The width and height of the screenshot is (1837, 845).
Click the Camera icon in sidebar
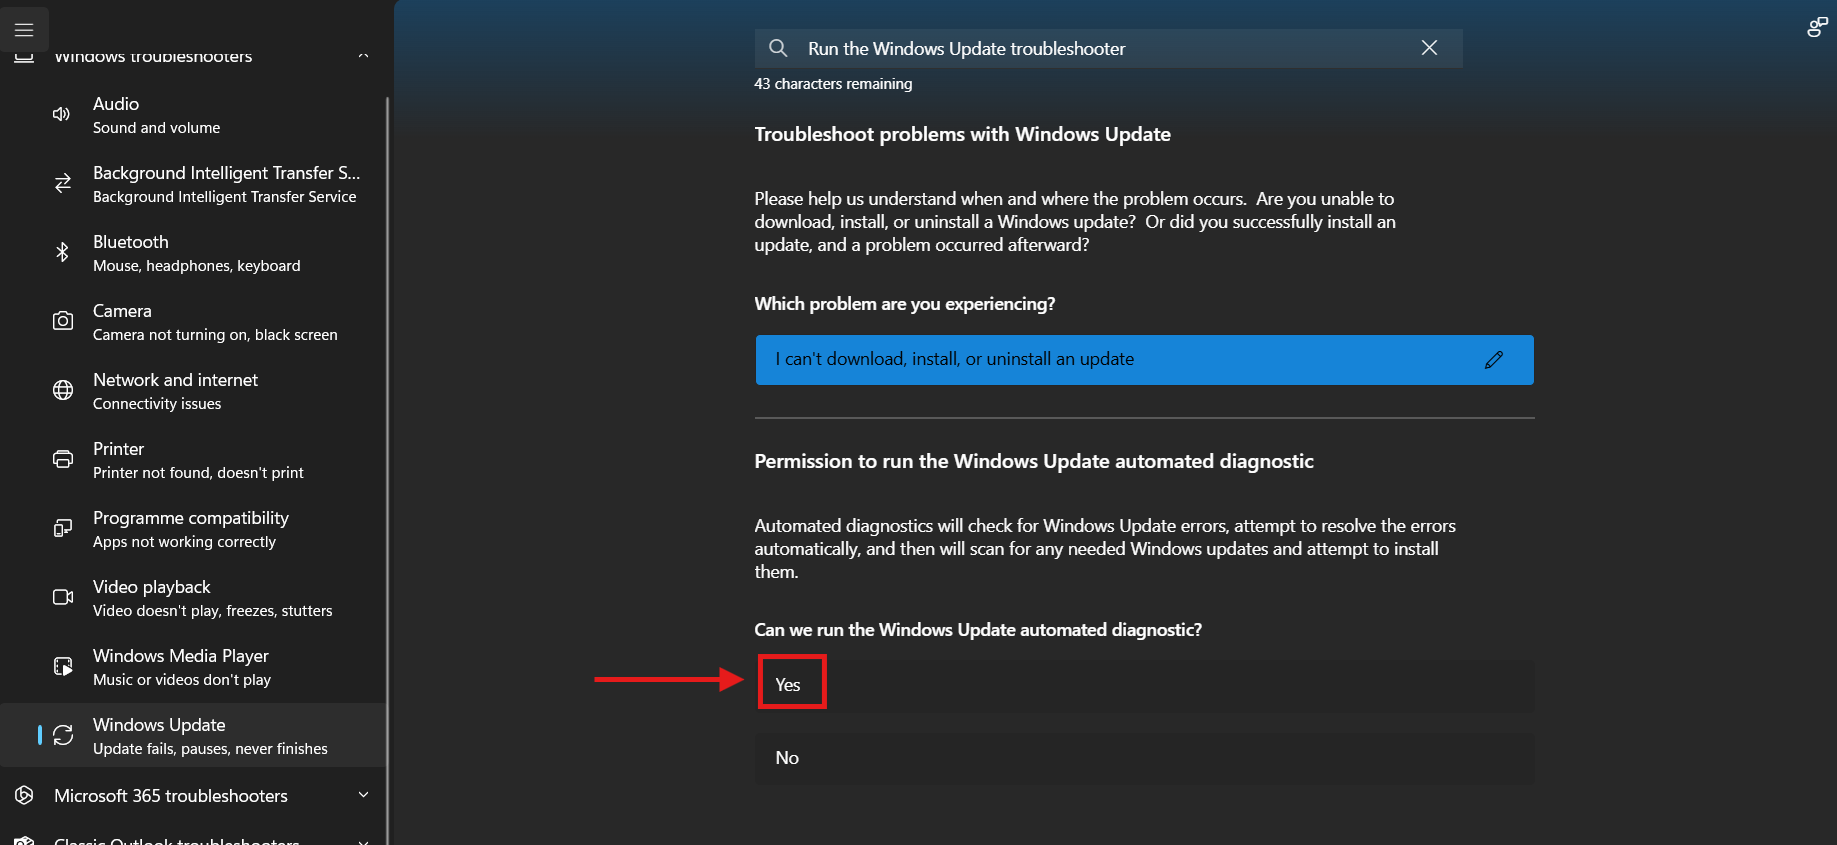(62, 321)
